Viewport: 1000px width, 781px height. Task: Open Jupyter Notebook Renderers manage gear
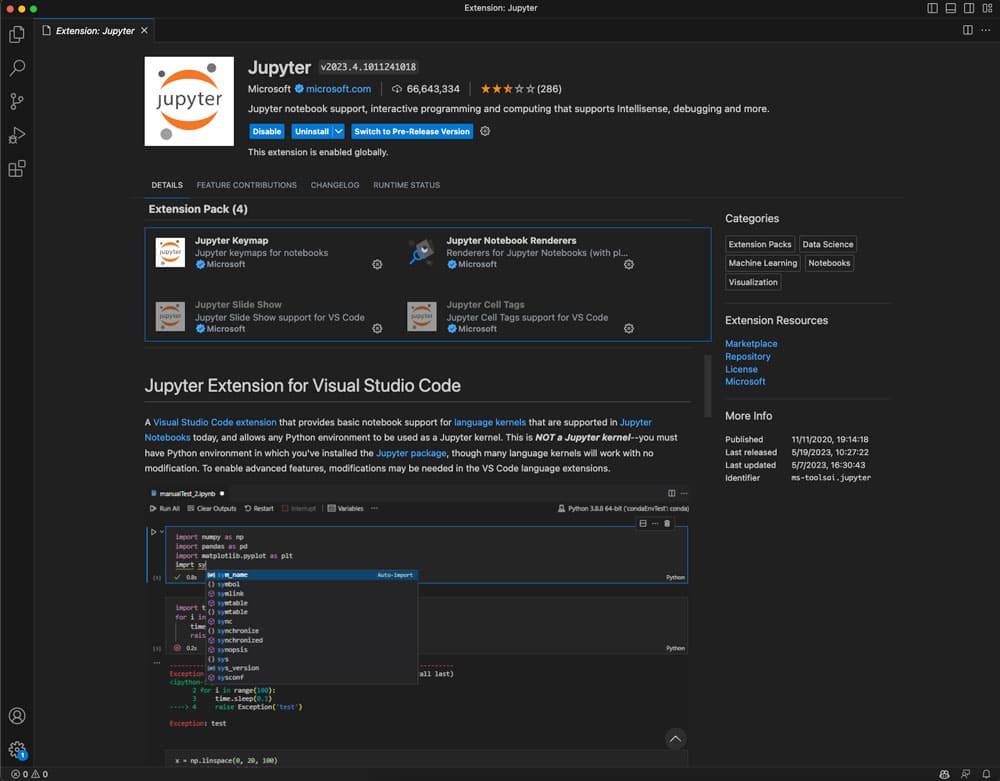click(628, 264)
